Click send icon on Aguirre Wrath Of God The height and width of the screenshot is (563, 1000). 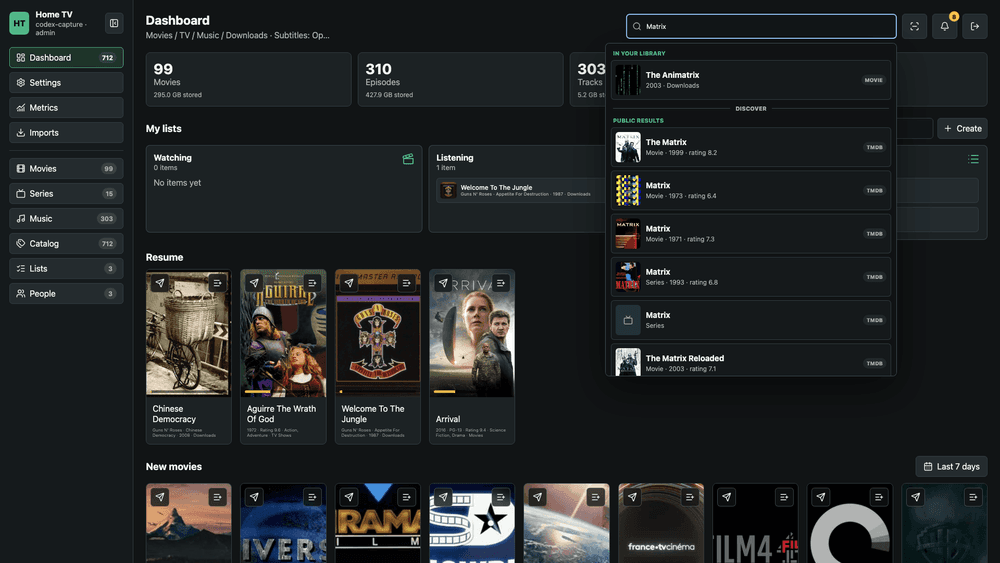tap(254, 282)
